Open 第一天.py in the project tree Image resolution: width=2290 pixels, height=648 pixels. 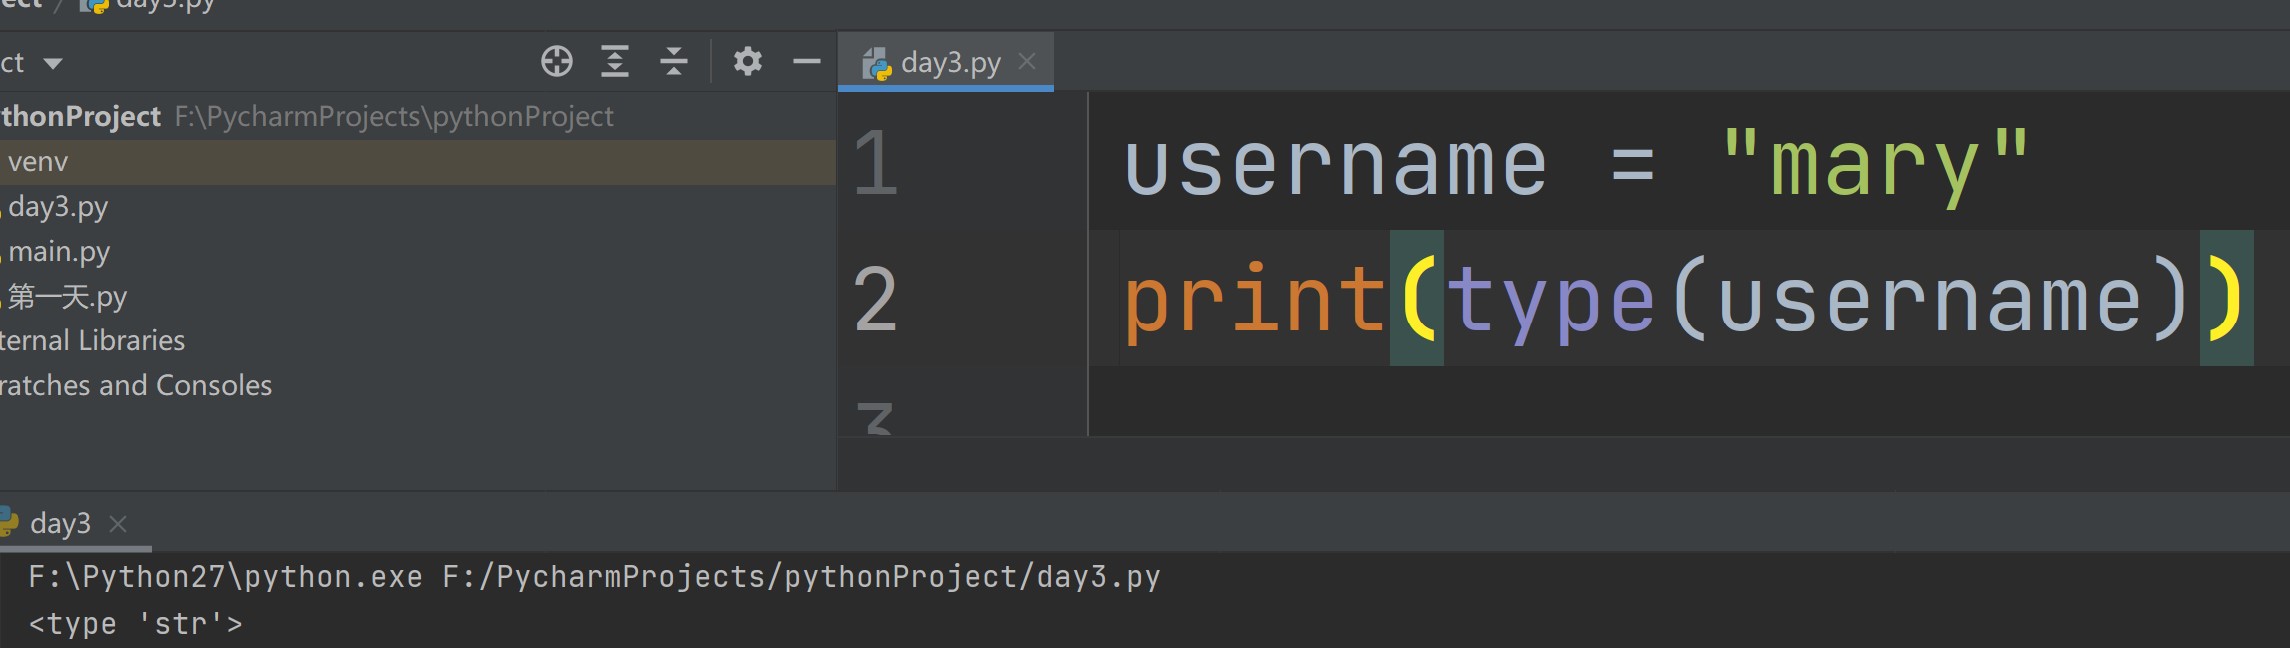click(67, 297)
